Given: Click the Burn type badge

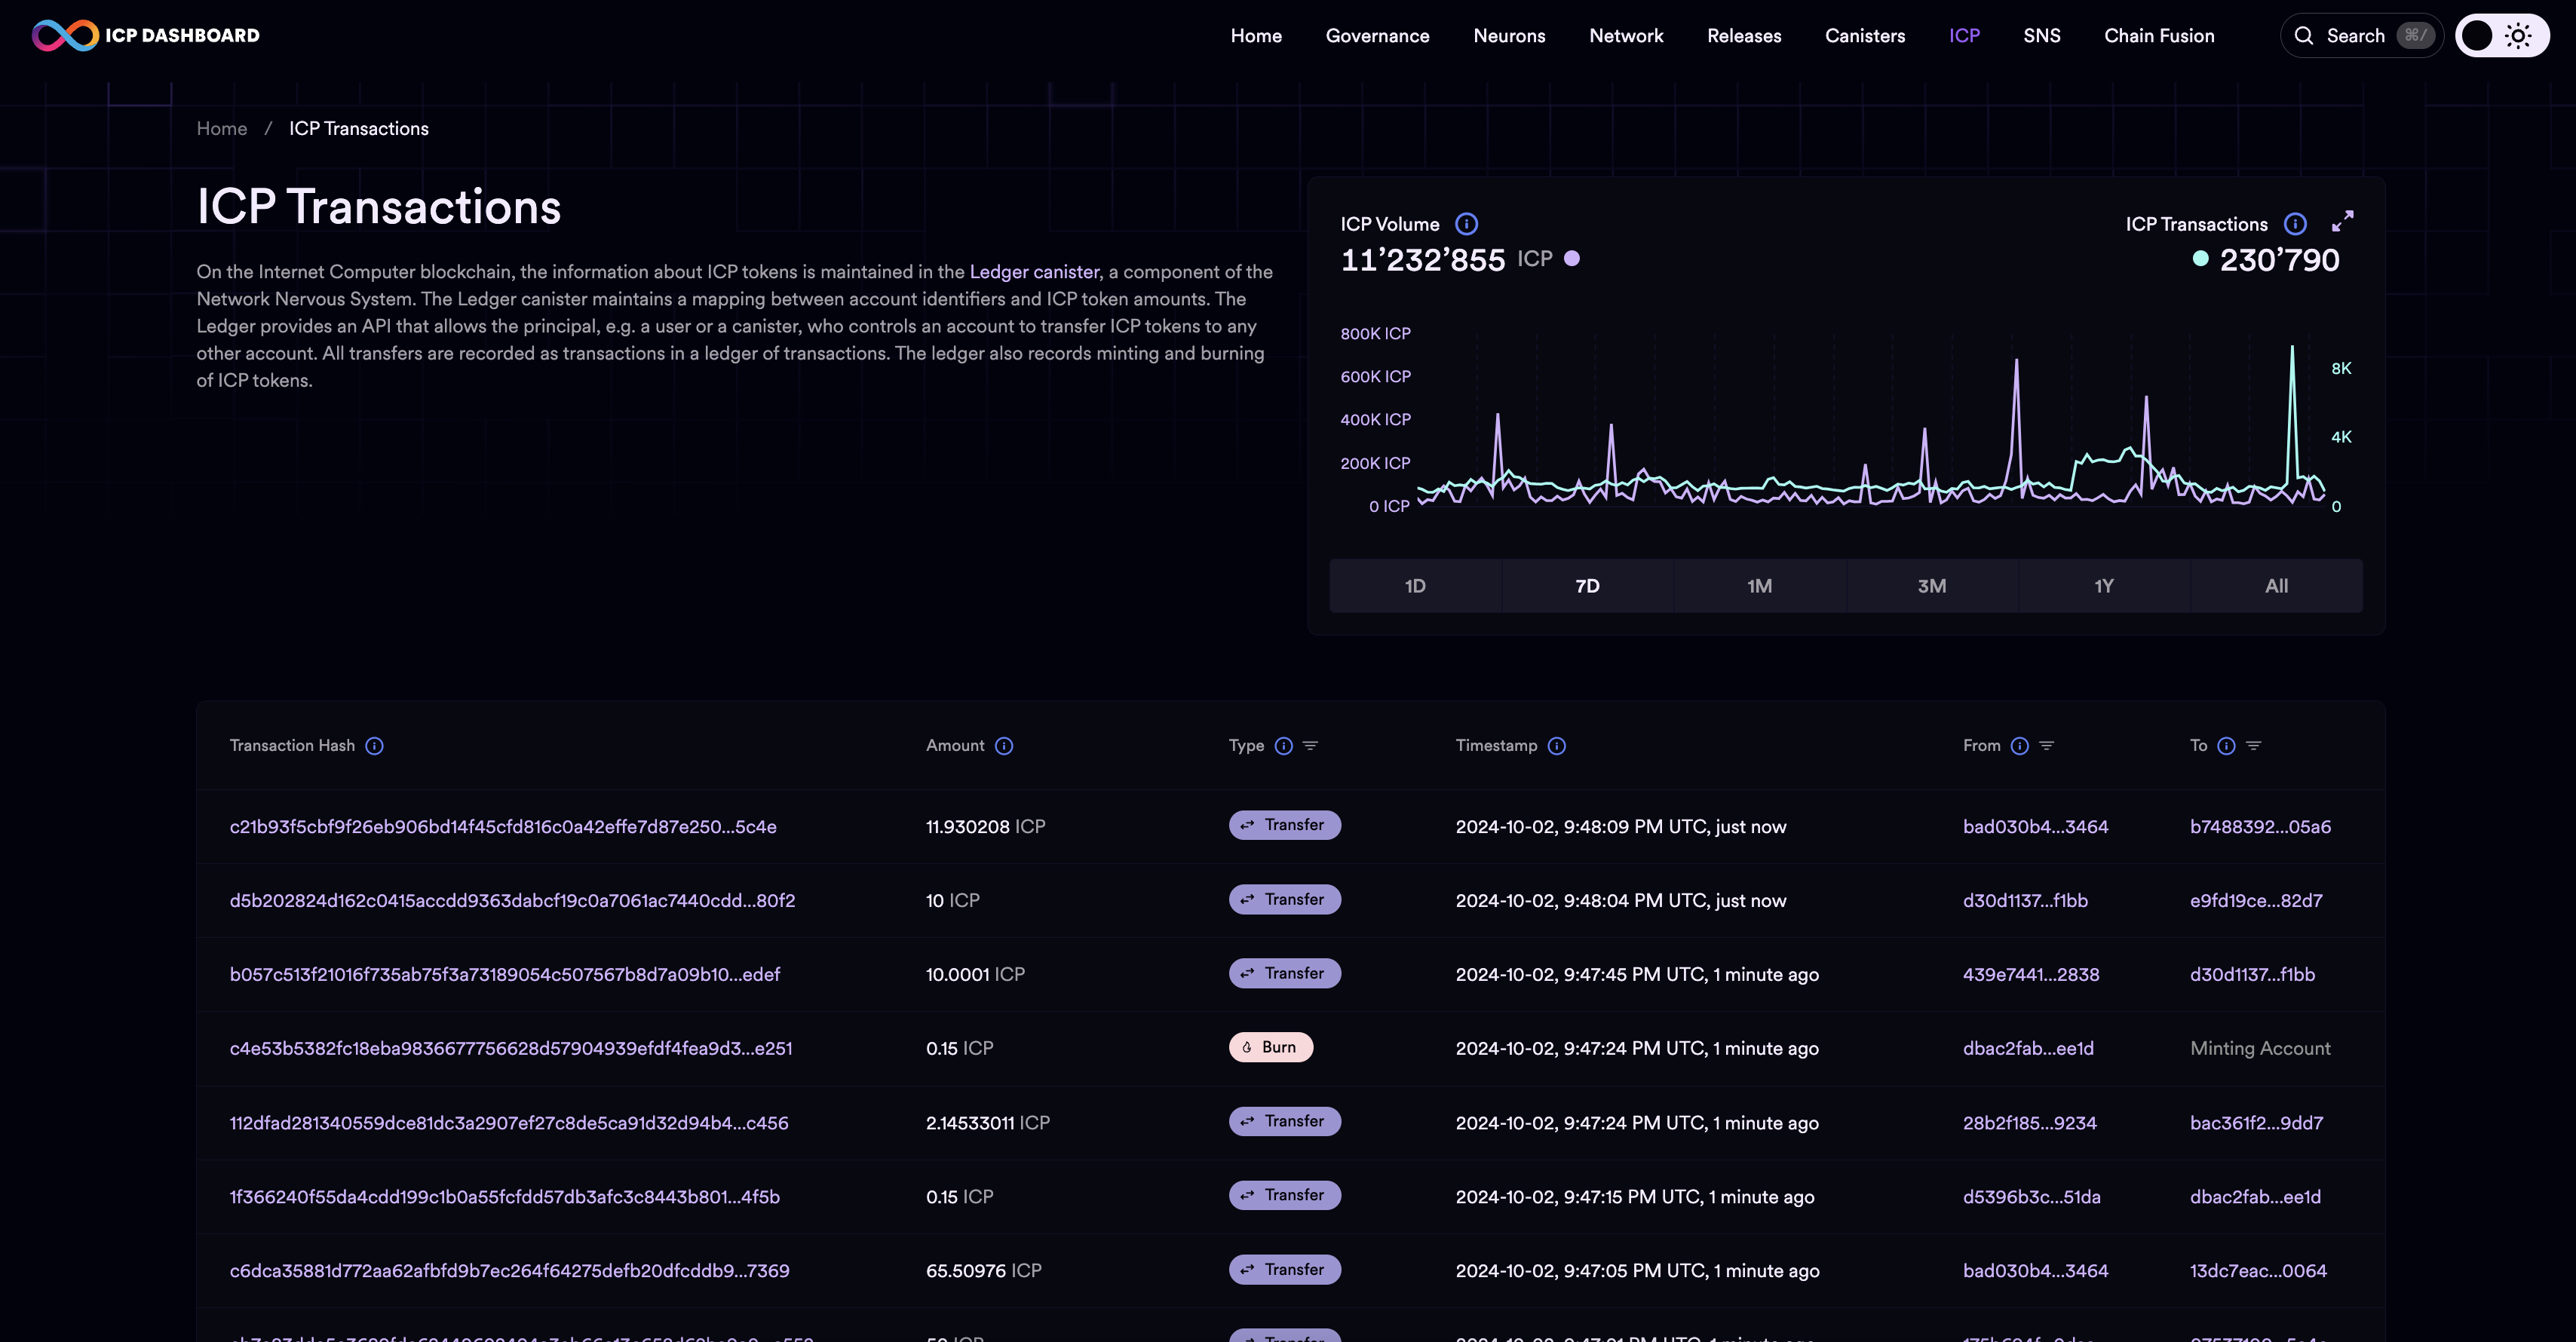Looking at the screenshot, I should click(x=1270, y=1047).
